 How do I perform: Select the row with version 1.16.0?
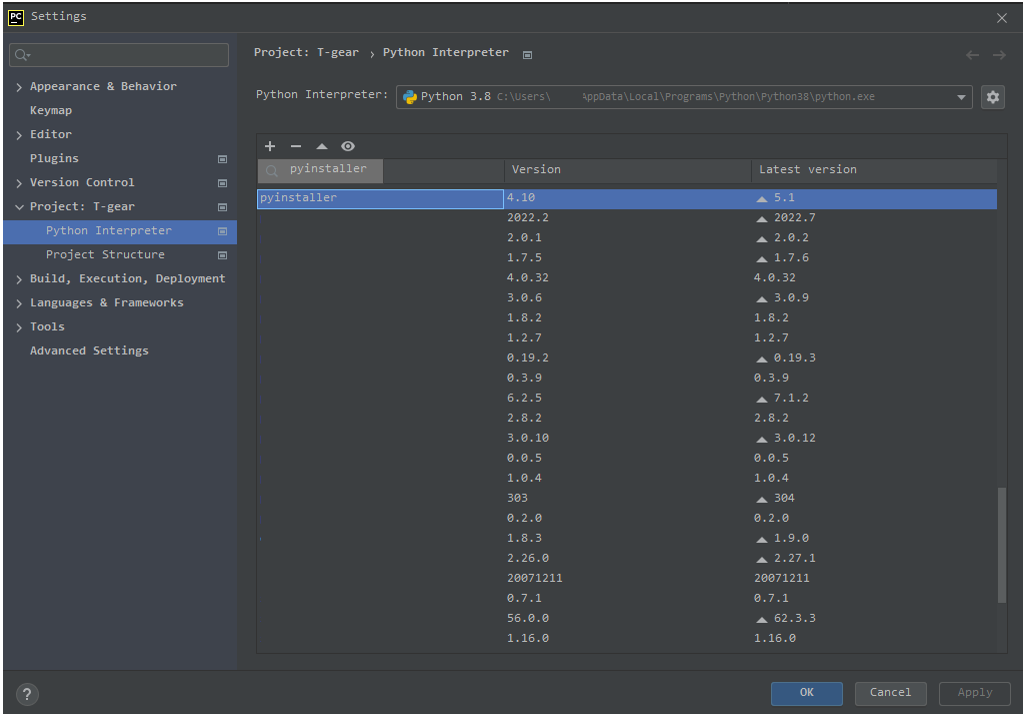pos(627,639)
